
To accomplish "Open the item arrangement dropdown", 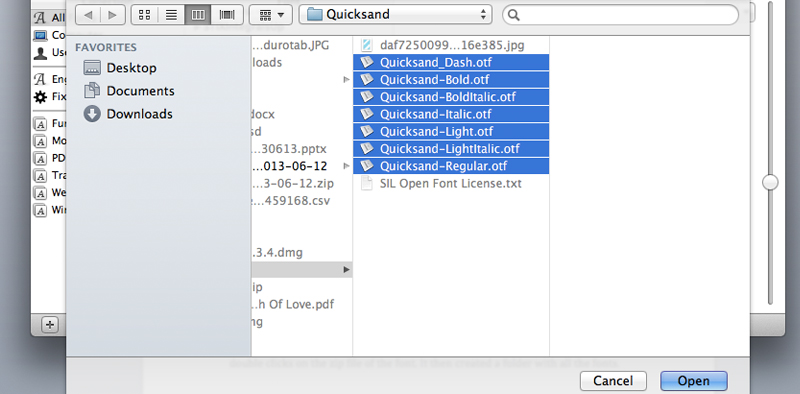I will [271, 15].
